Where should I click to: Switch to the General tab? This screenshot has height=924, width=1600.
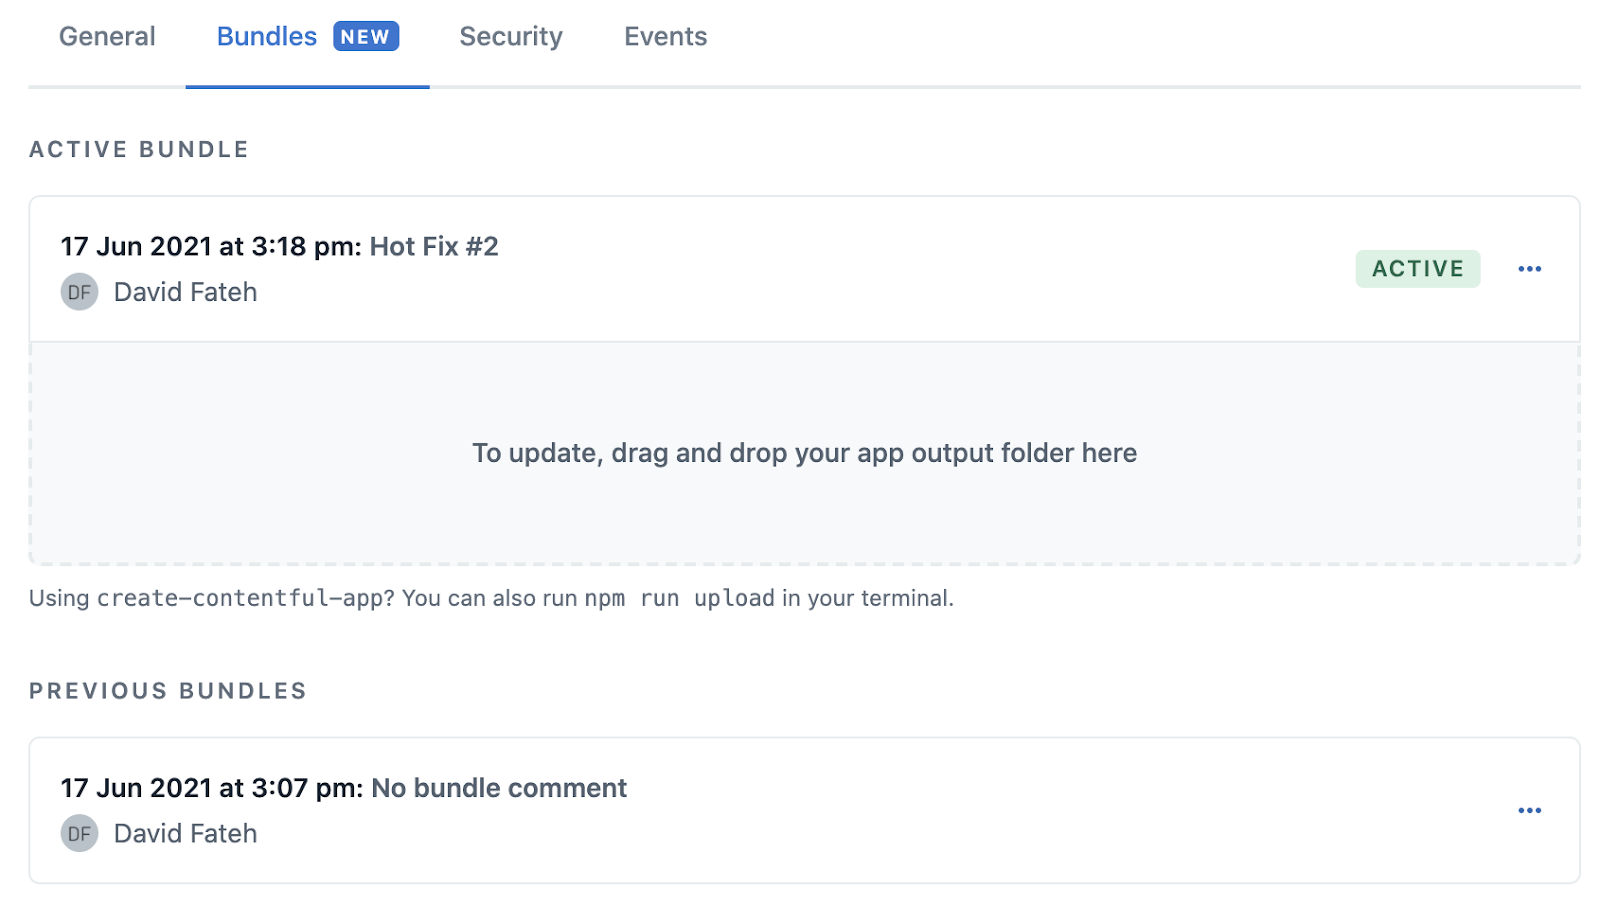[x=107, y=37]
